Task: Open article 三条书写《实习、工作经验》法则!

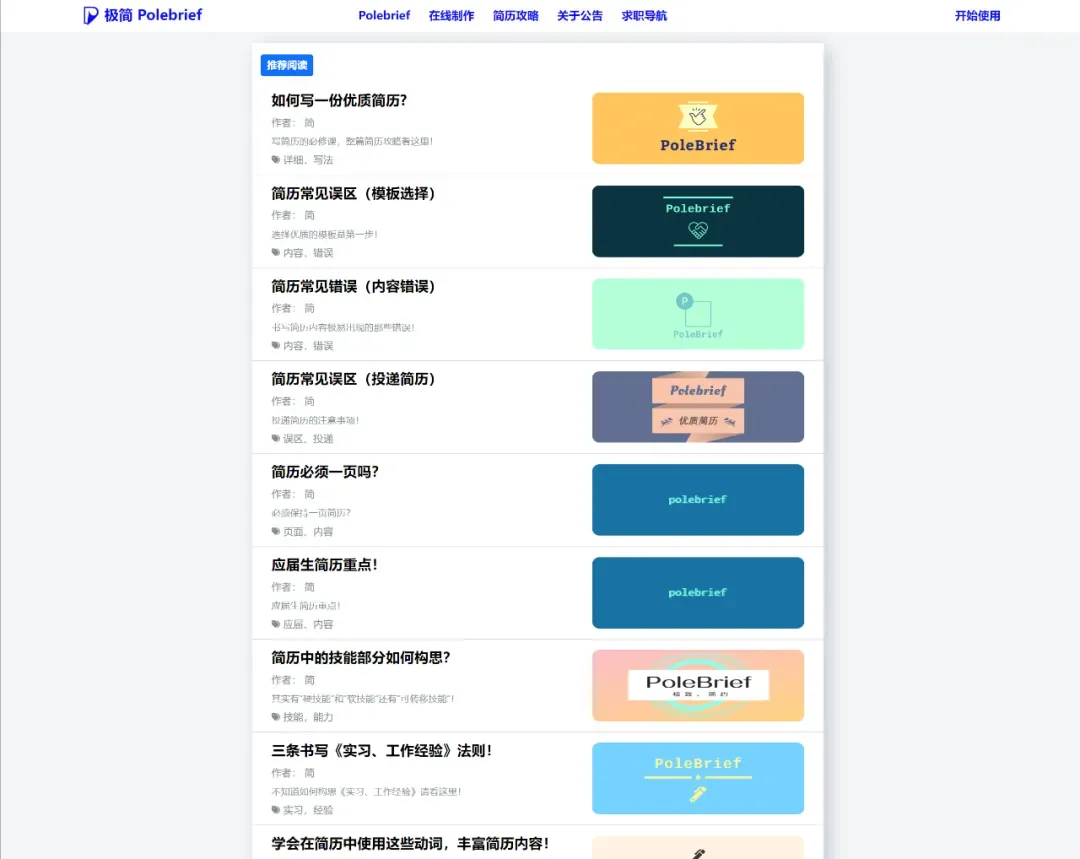Action: 382,751
